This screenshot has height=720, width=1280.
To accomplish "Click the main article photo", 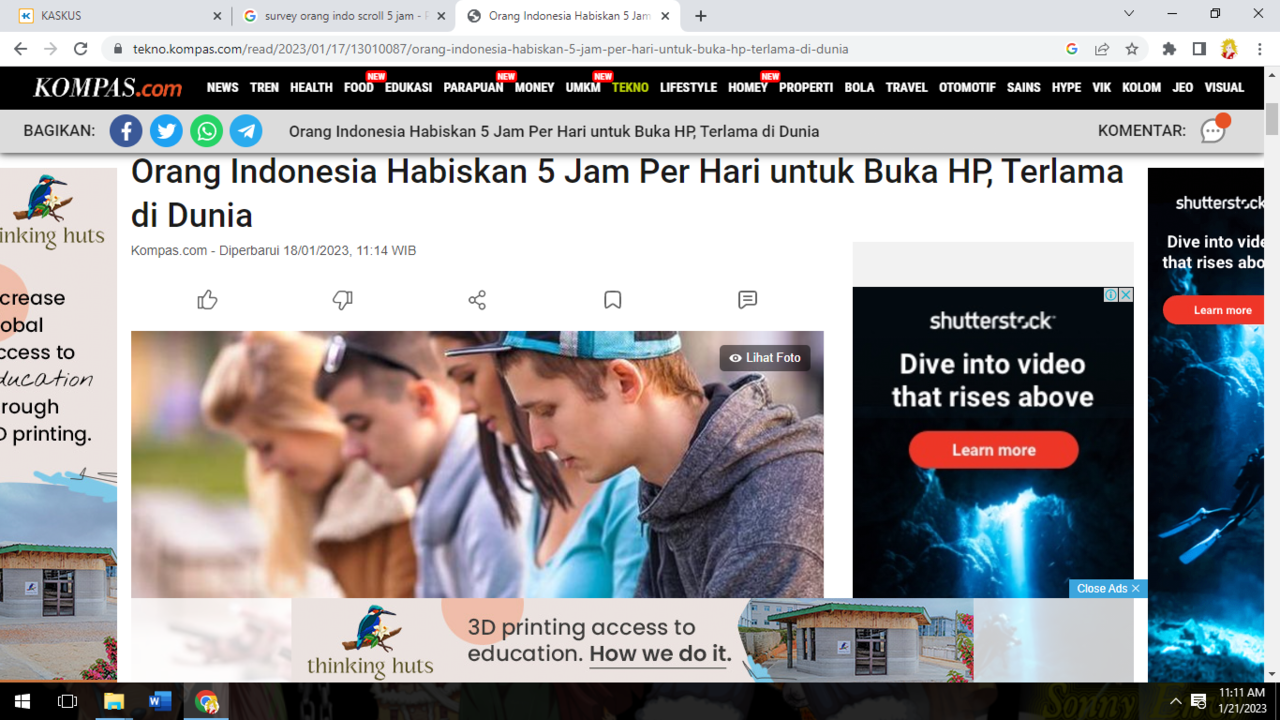I will 477,465.
